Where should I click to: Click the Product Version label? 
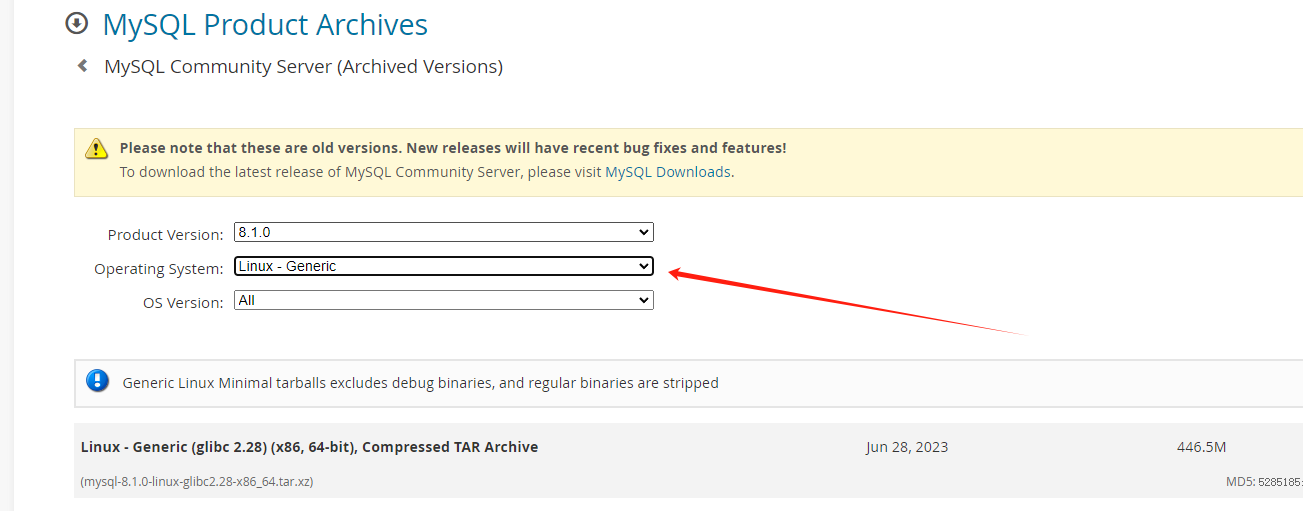coord(165,235)
